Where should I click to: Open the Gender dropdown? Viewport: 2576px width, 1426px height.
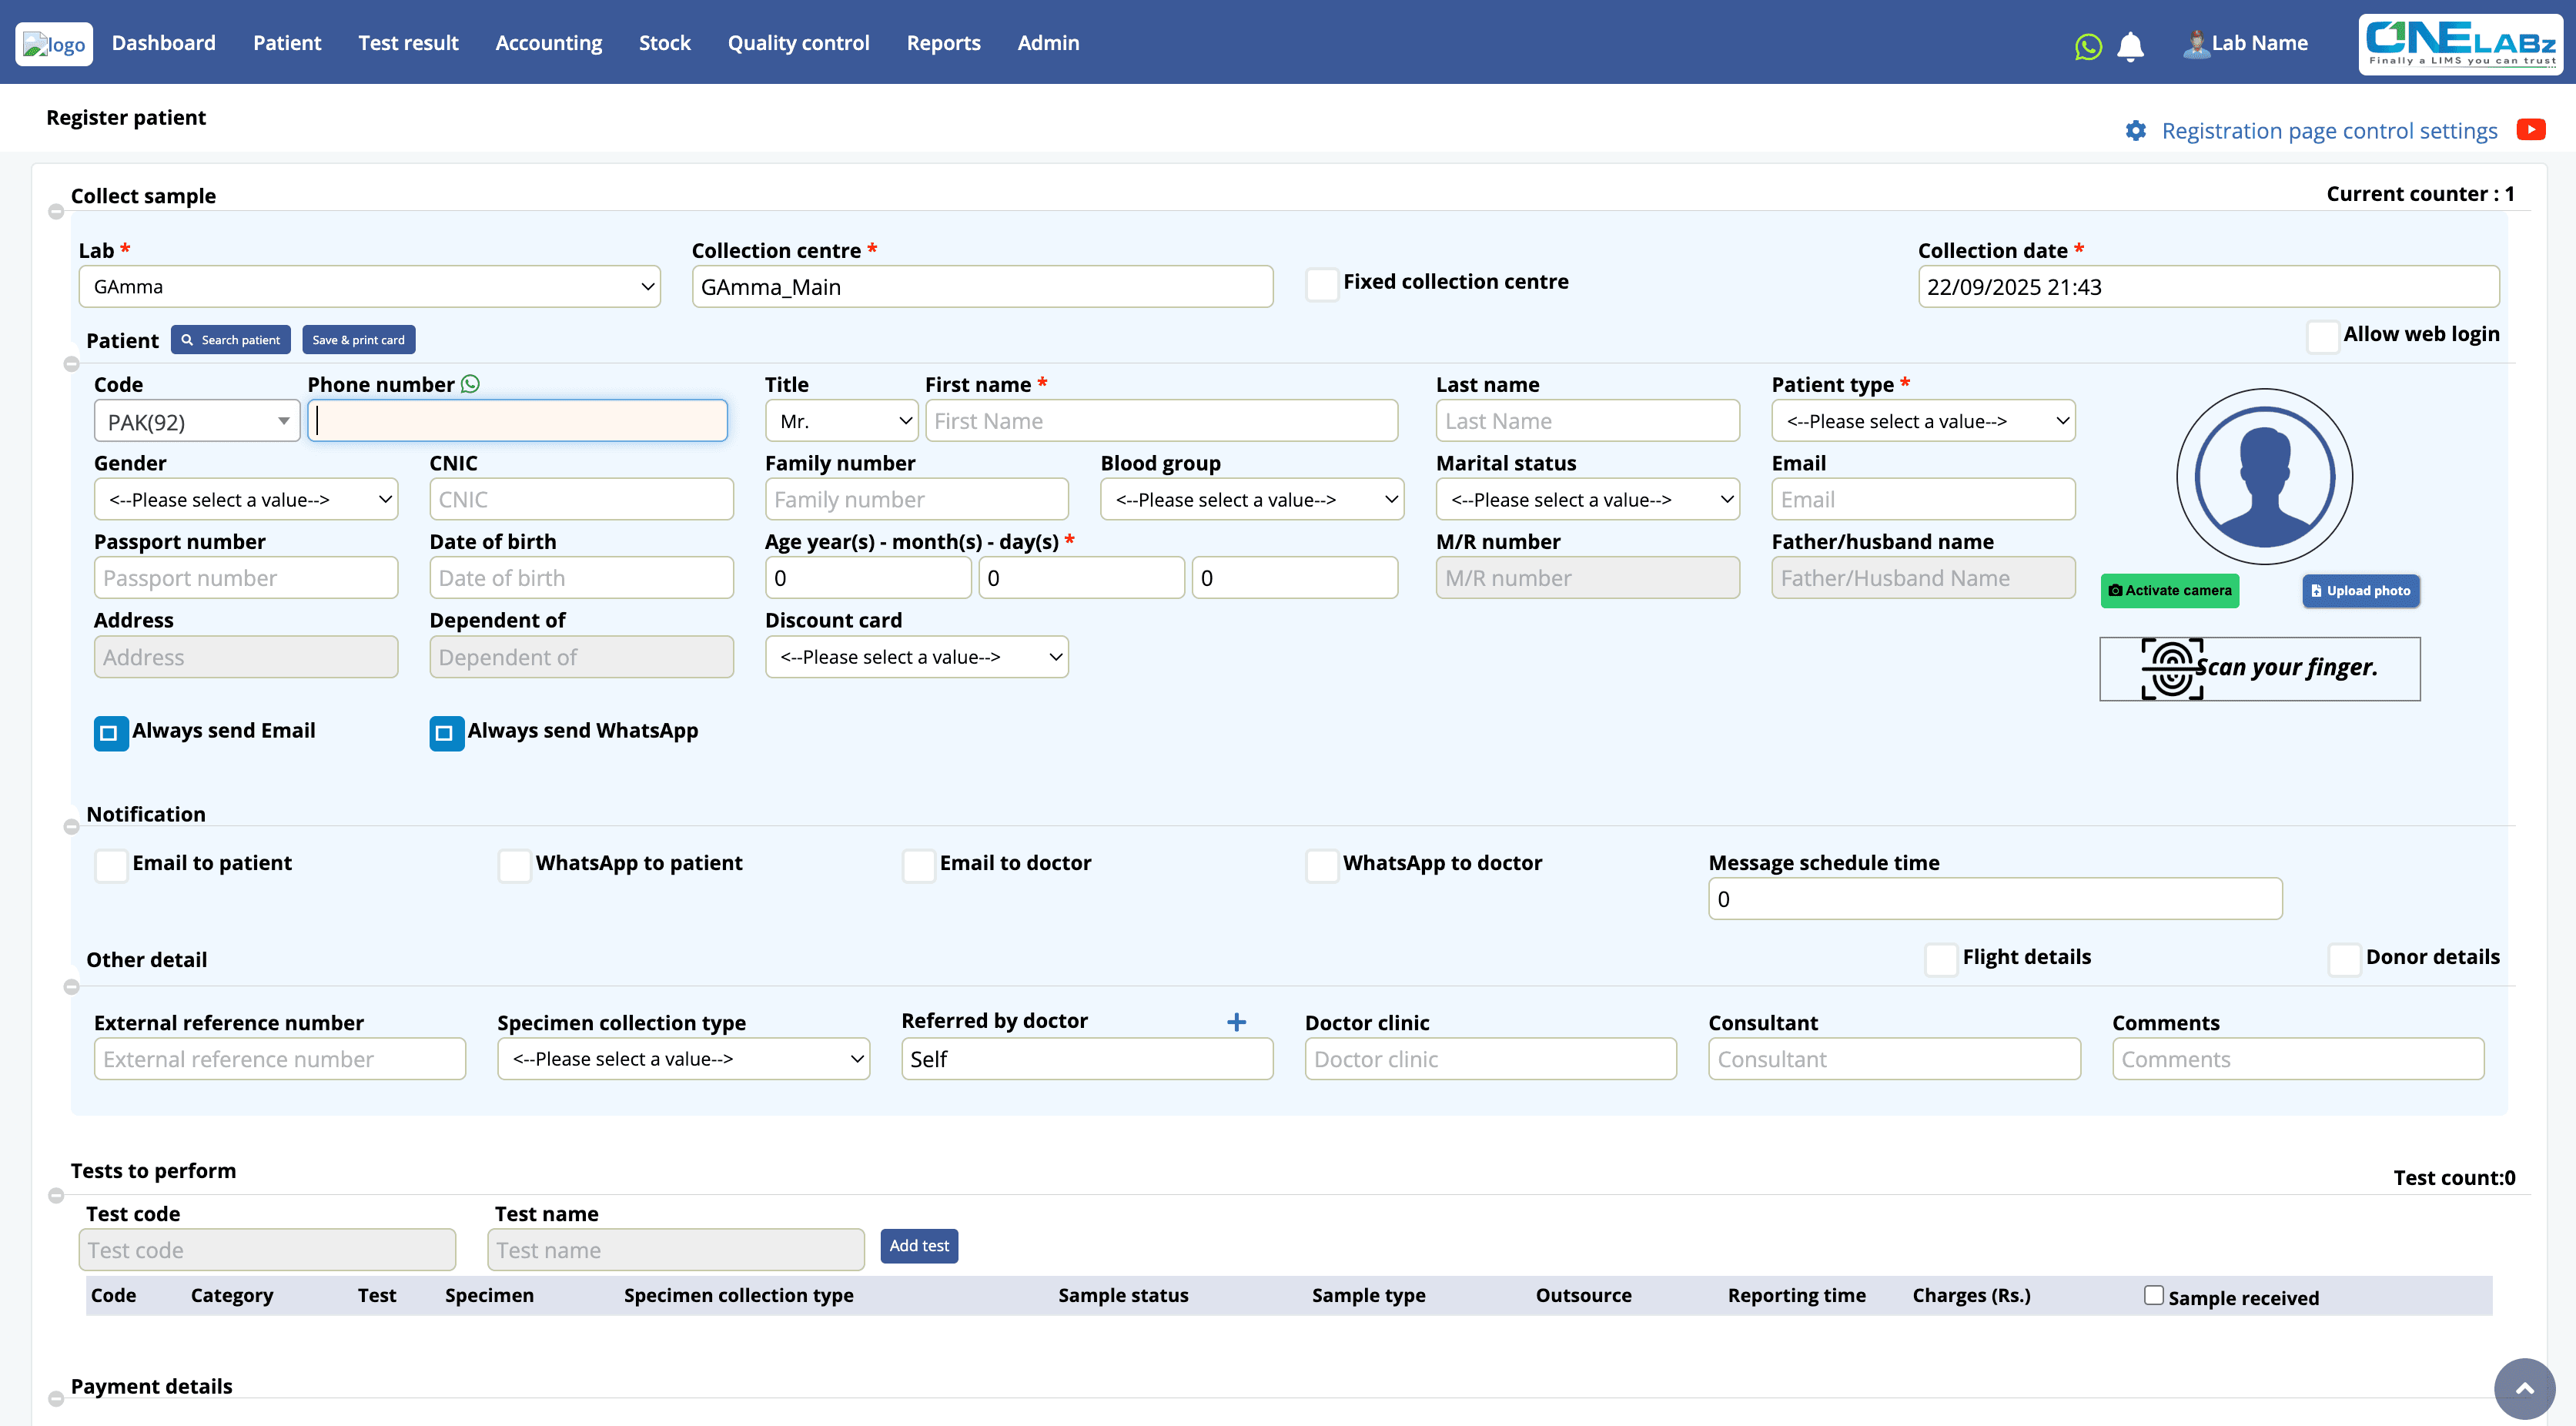(246, 499)
